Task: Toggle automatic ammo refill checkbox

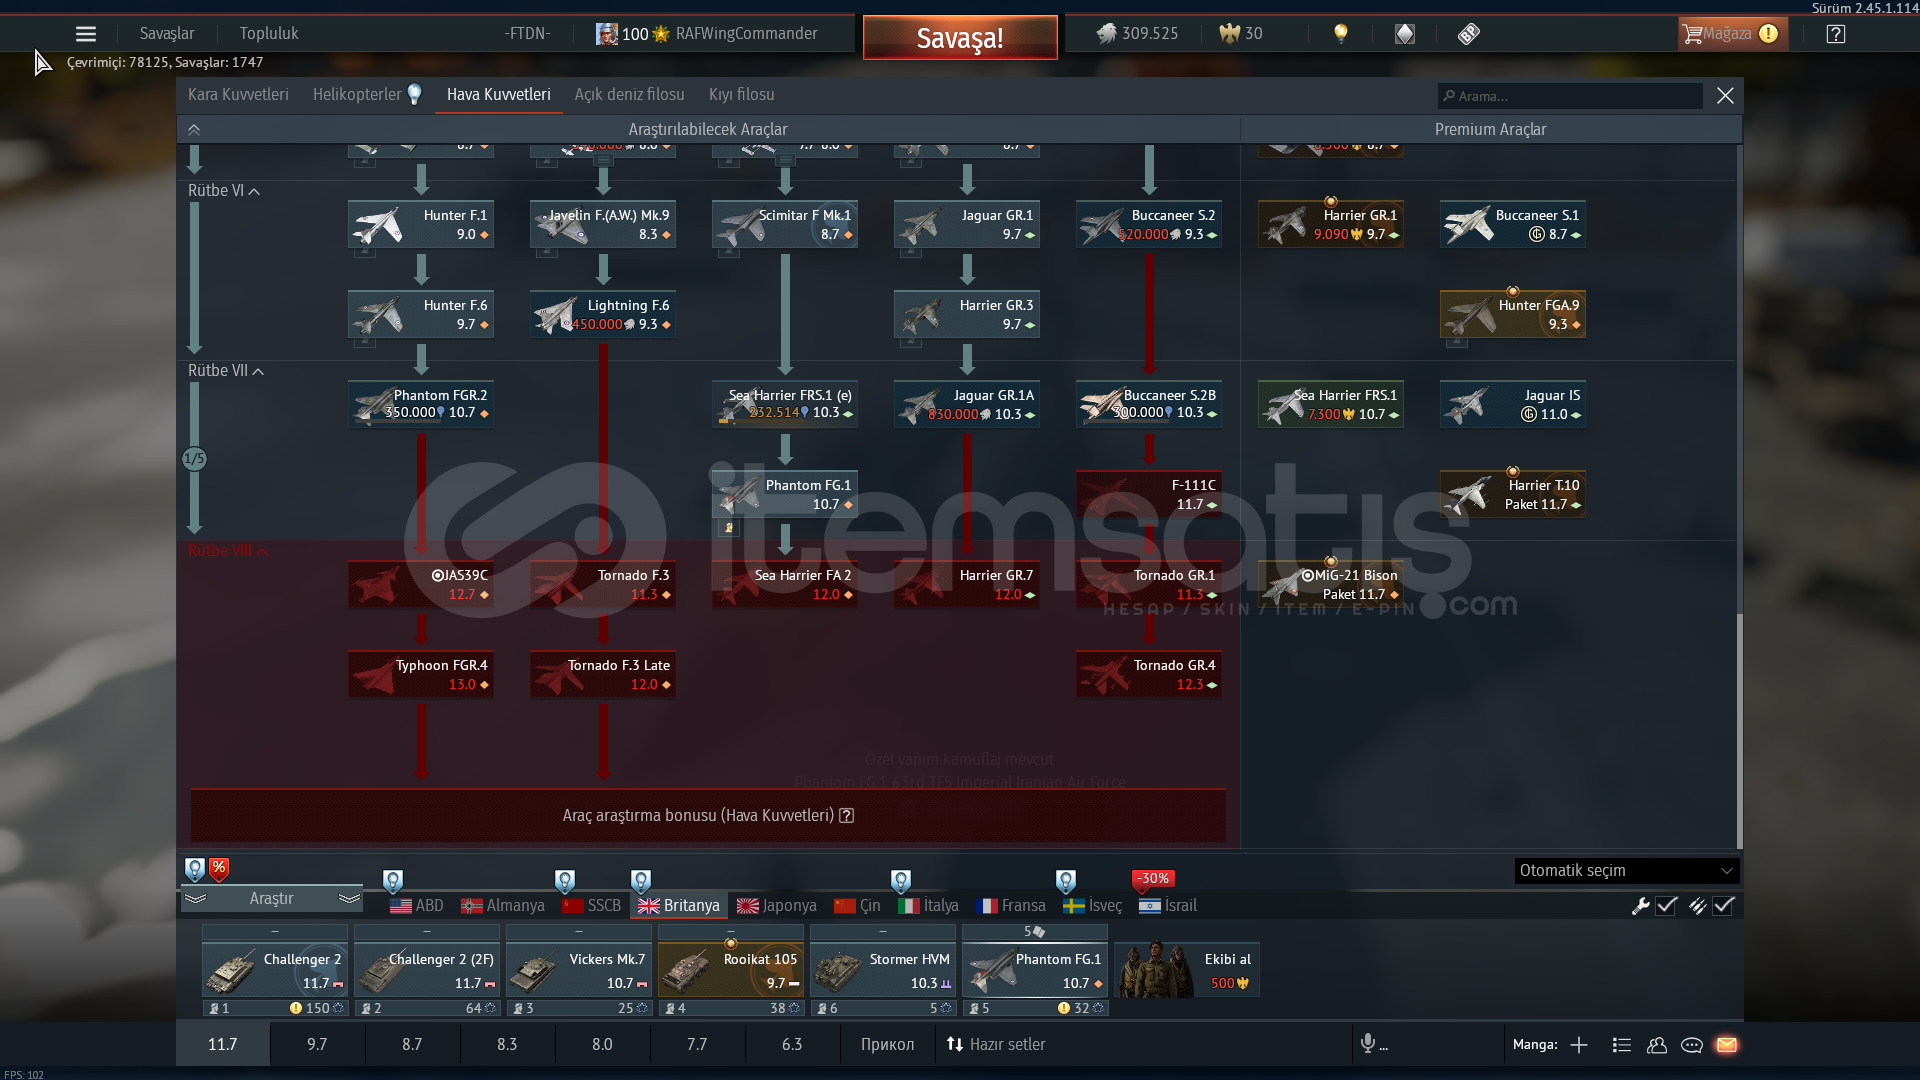Action: click(x=1723, y=906)
